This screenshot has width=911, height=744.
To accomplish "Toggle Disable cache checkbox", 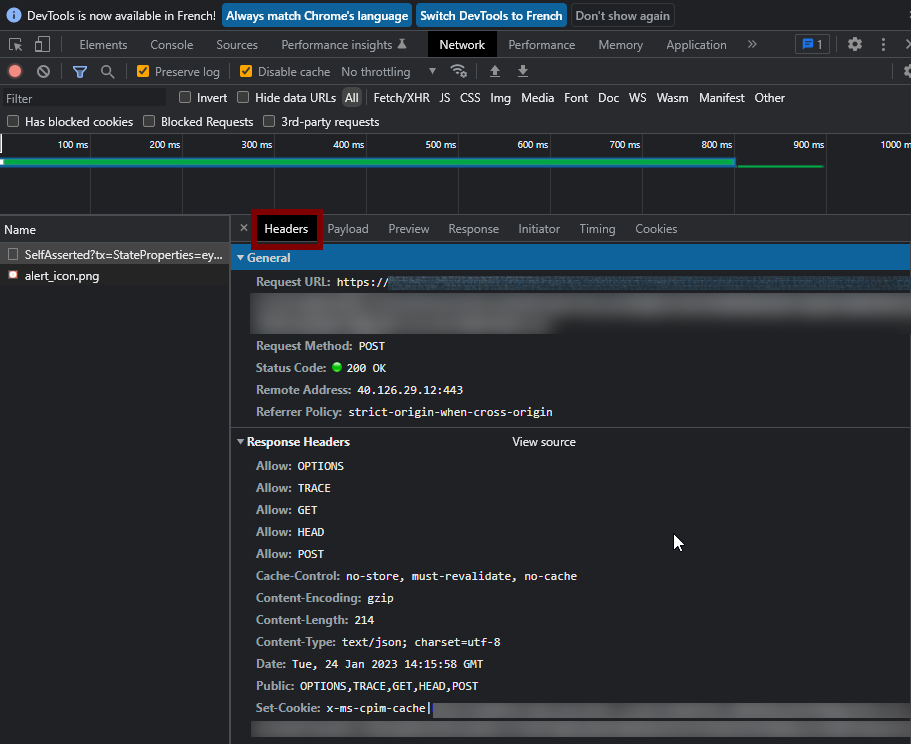I will point(246,71).
